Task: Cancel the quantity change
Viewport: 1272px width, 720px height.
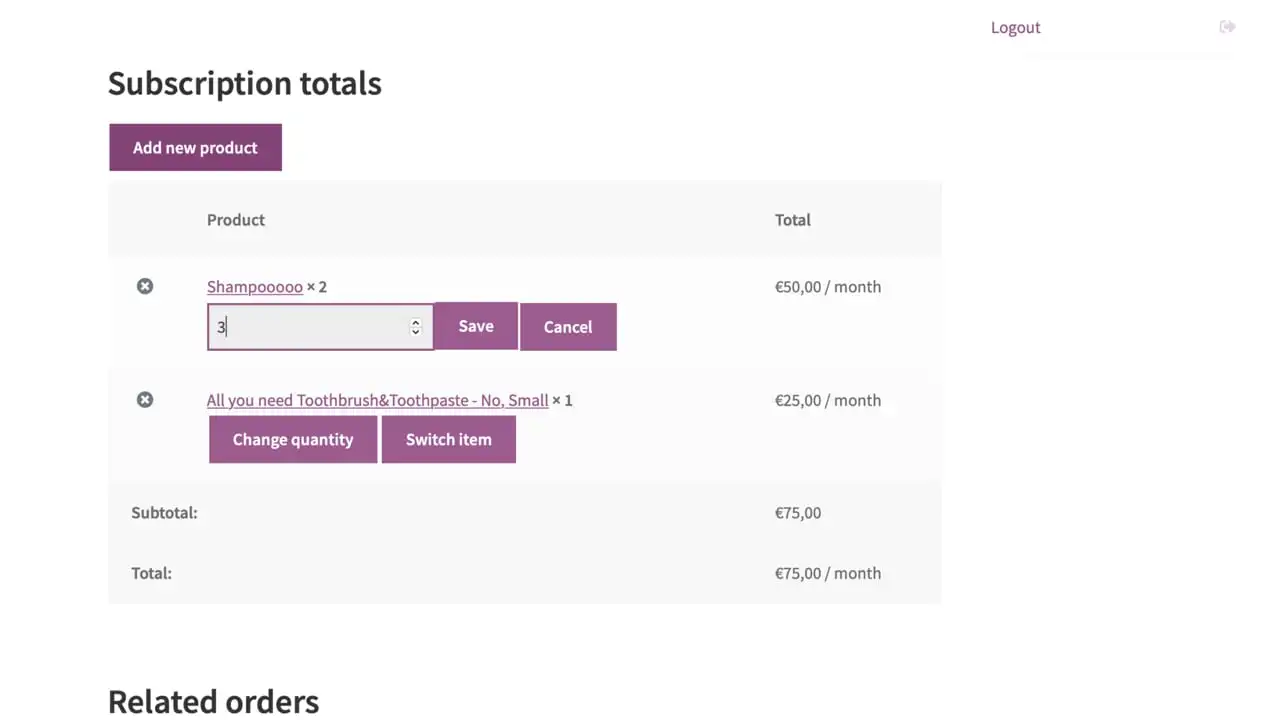Action: 568,327
